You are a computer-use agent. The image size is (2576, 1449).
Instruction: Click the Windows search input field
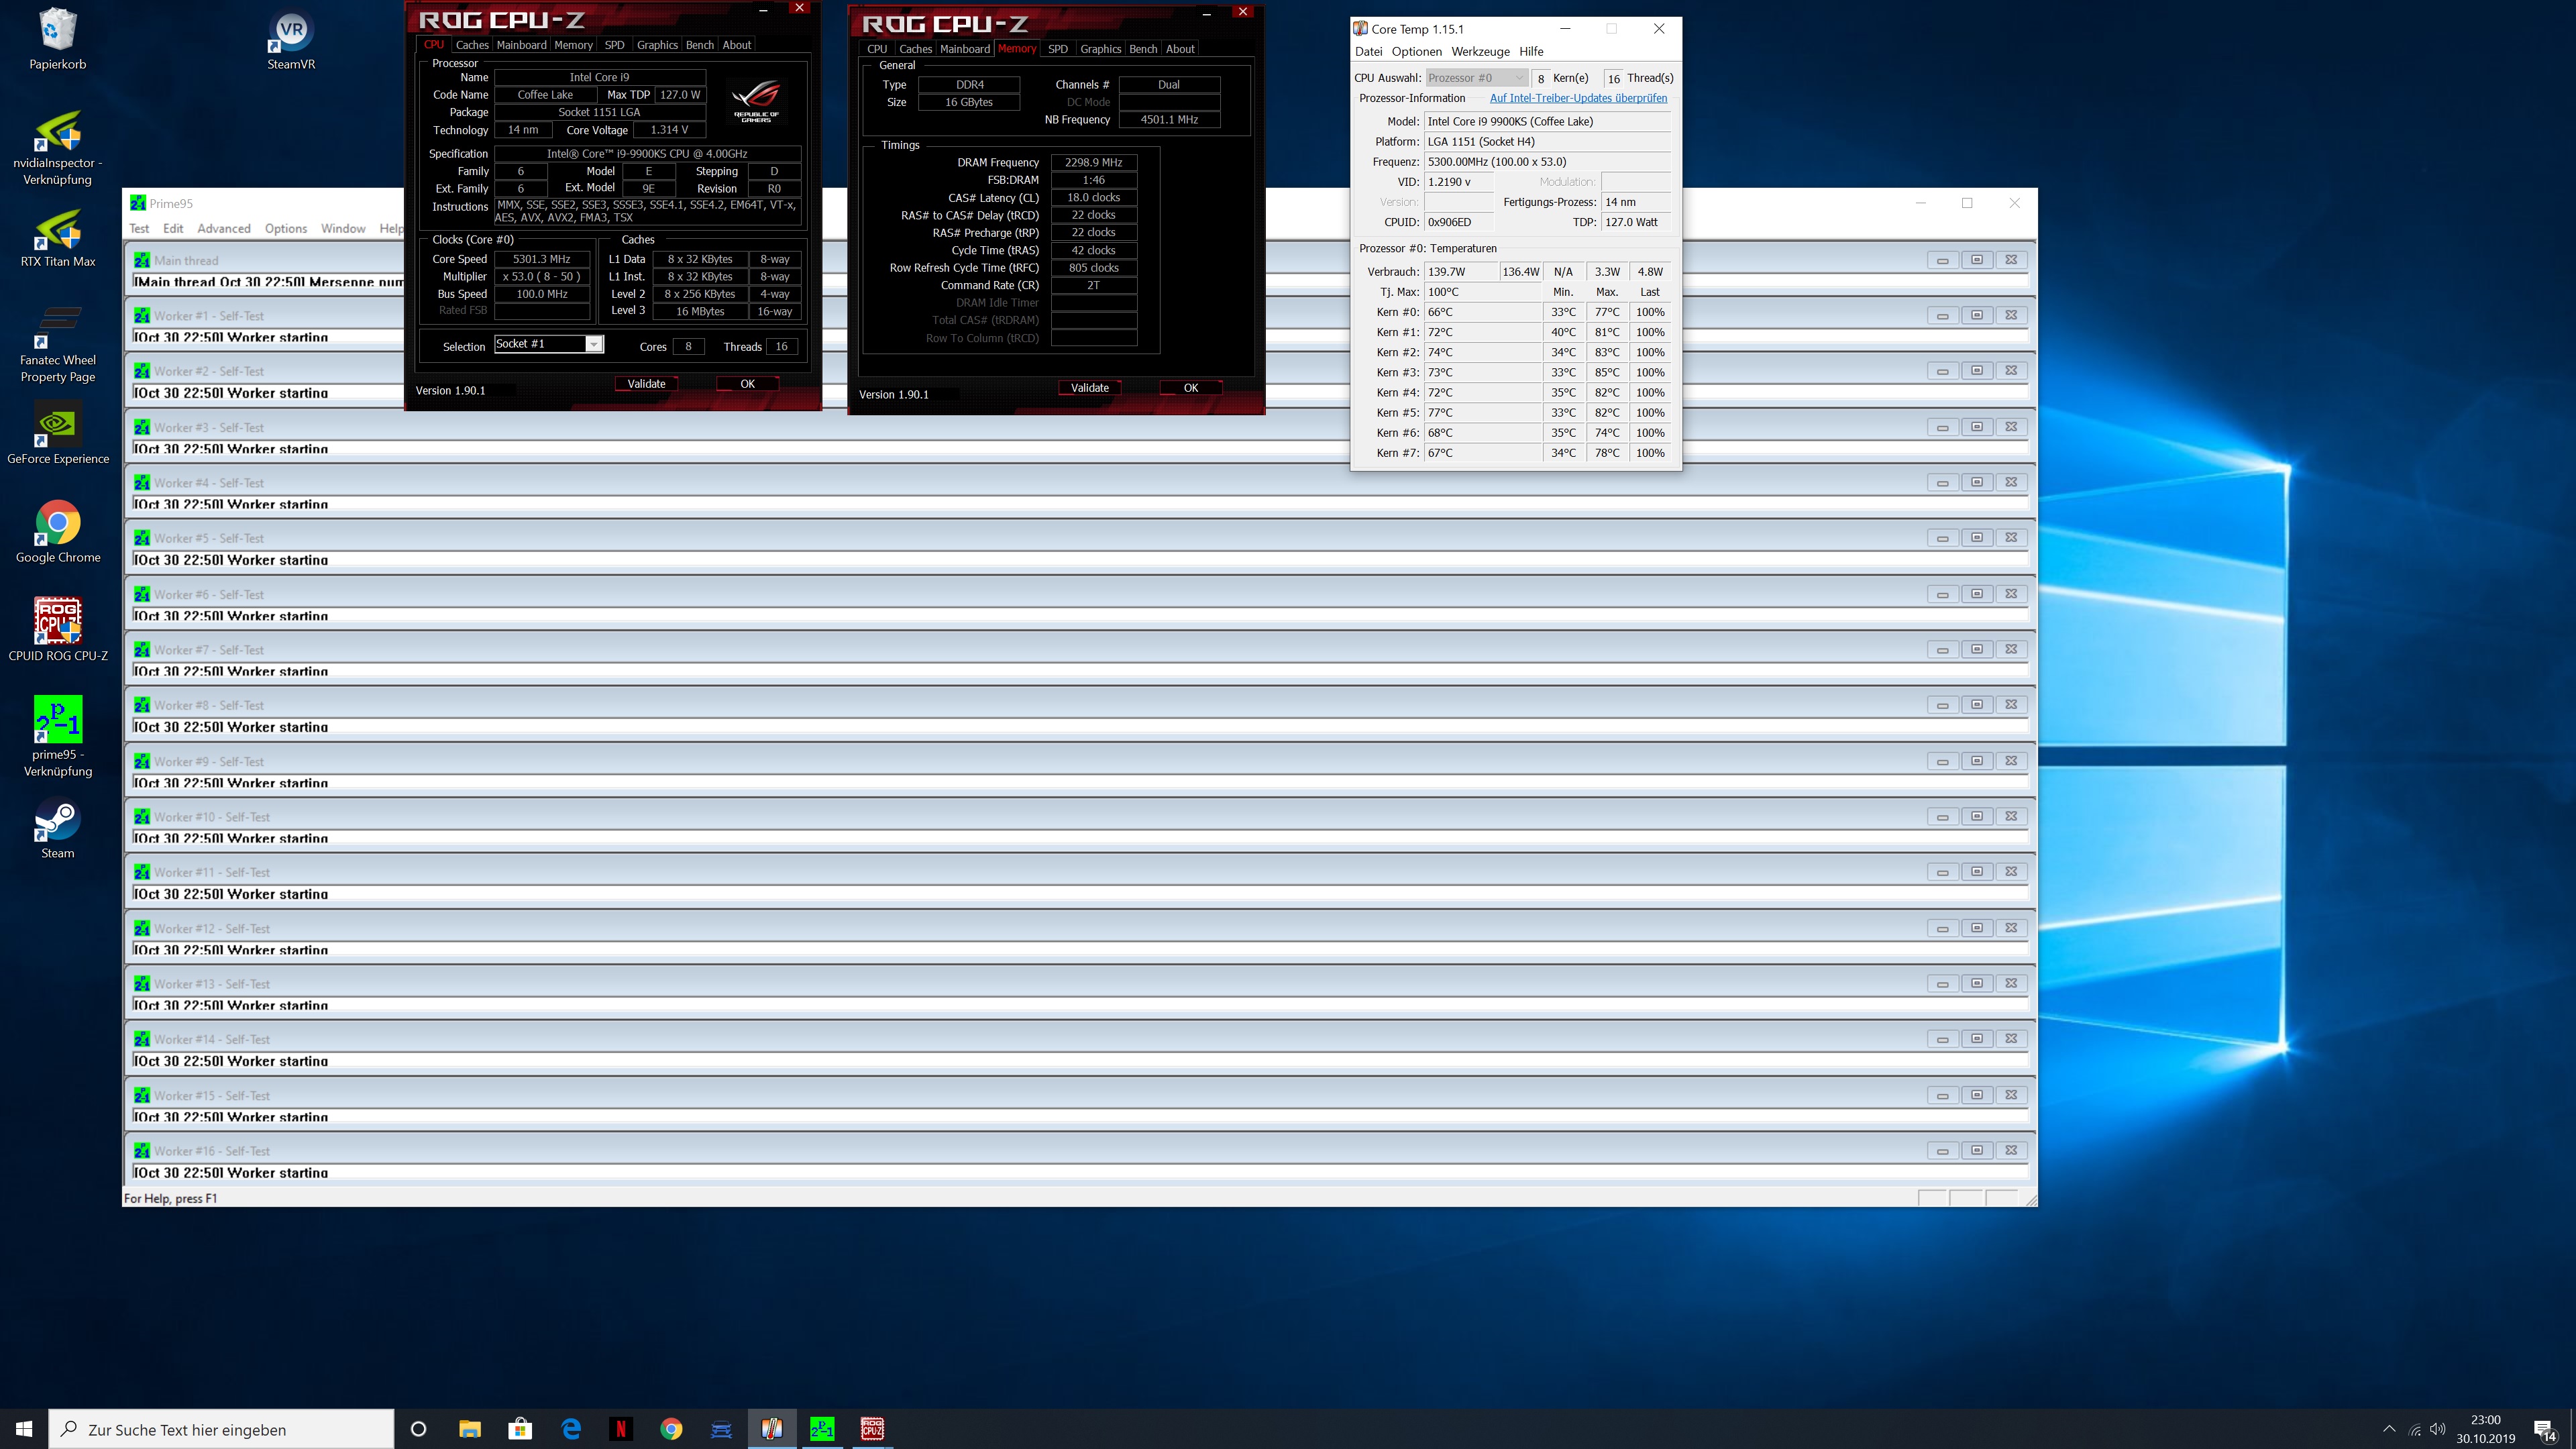[220, 1429]
